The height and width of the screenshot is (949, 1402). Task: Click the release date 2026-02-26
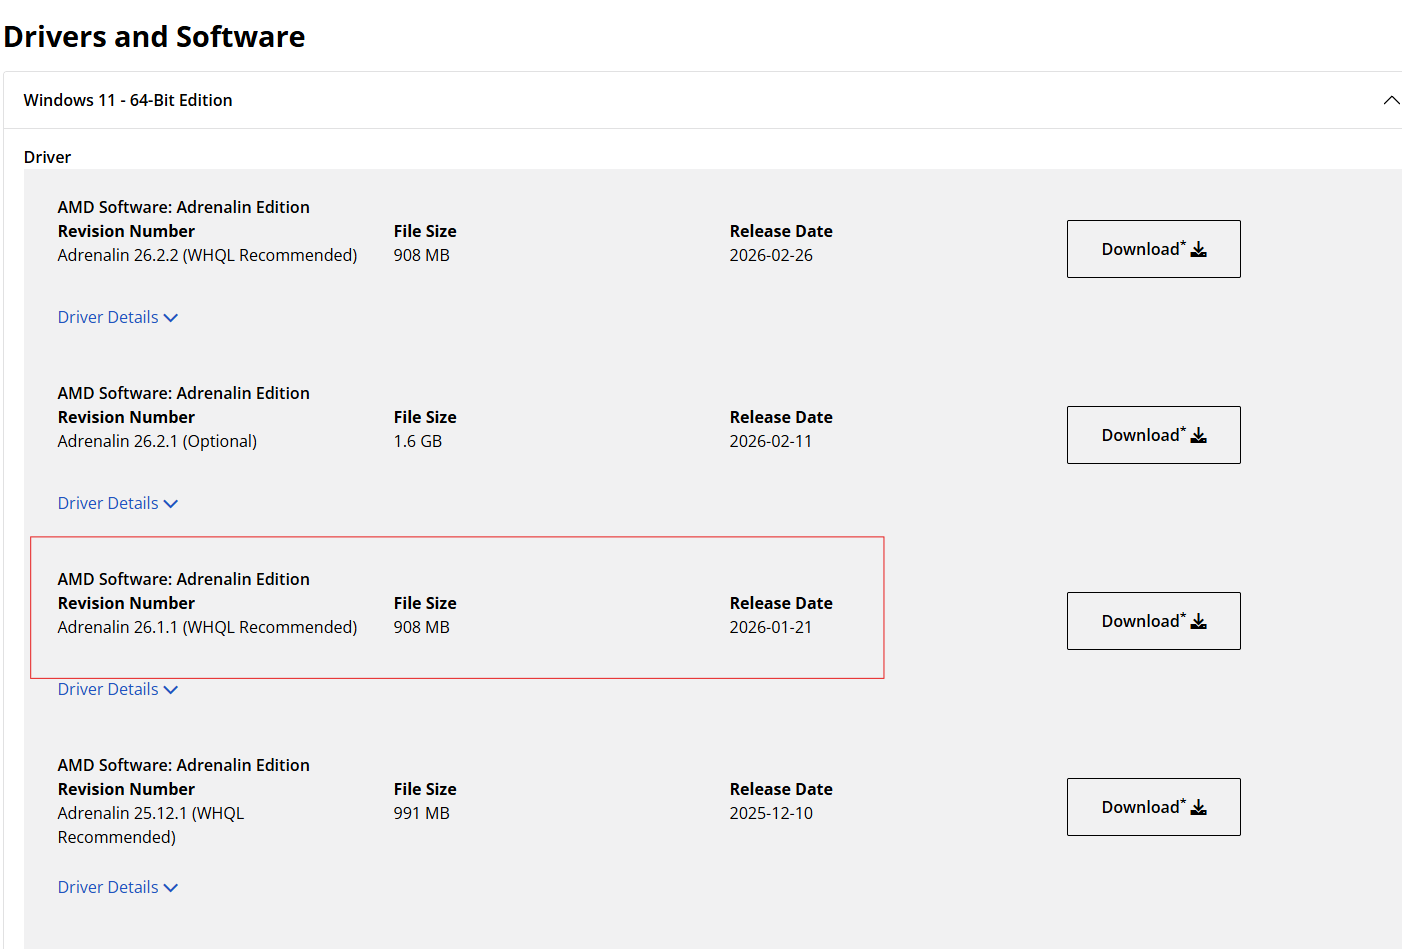[x=771, y=255]
